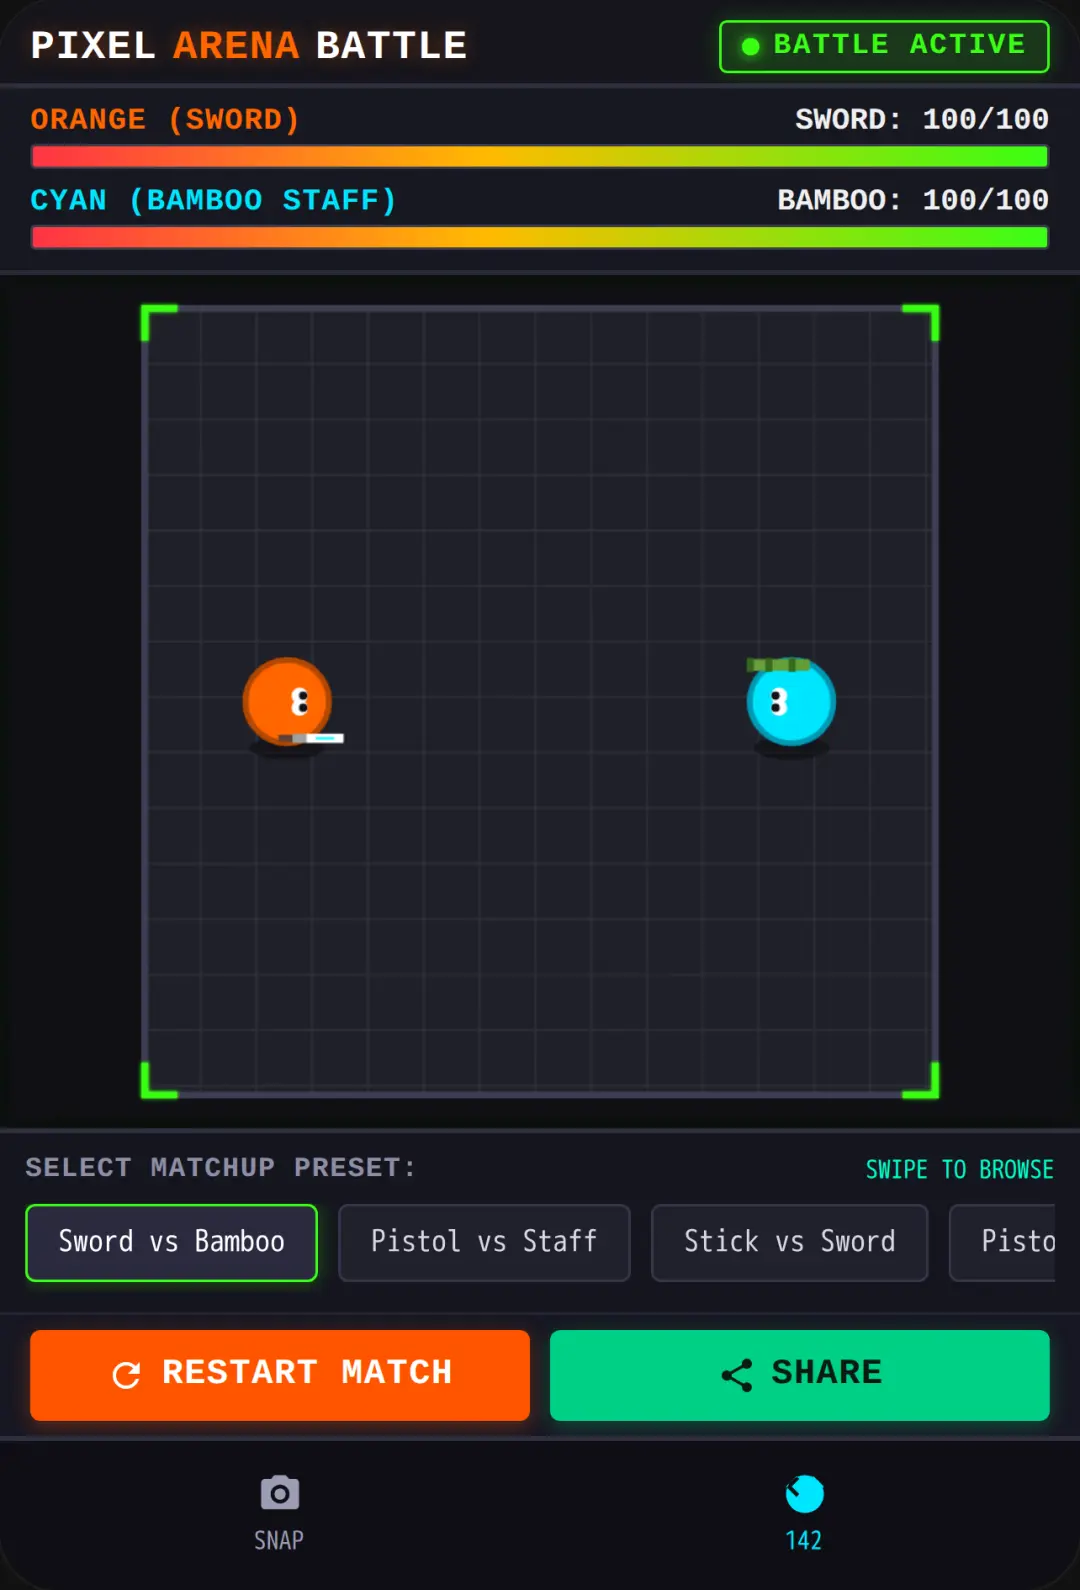Click the Select Matchup Preset heading
Screen dimensions: 1080x1590
coord(220,1168)
